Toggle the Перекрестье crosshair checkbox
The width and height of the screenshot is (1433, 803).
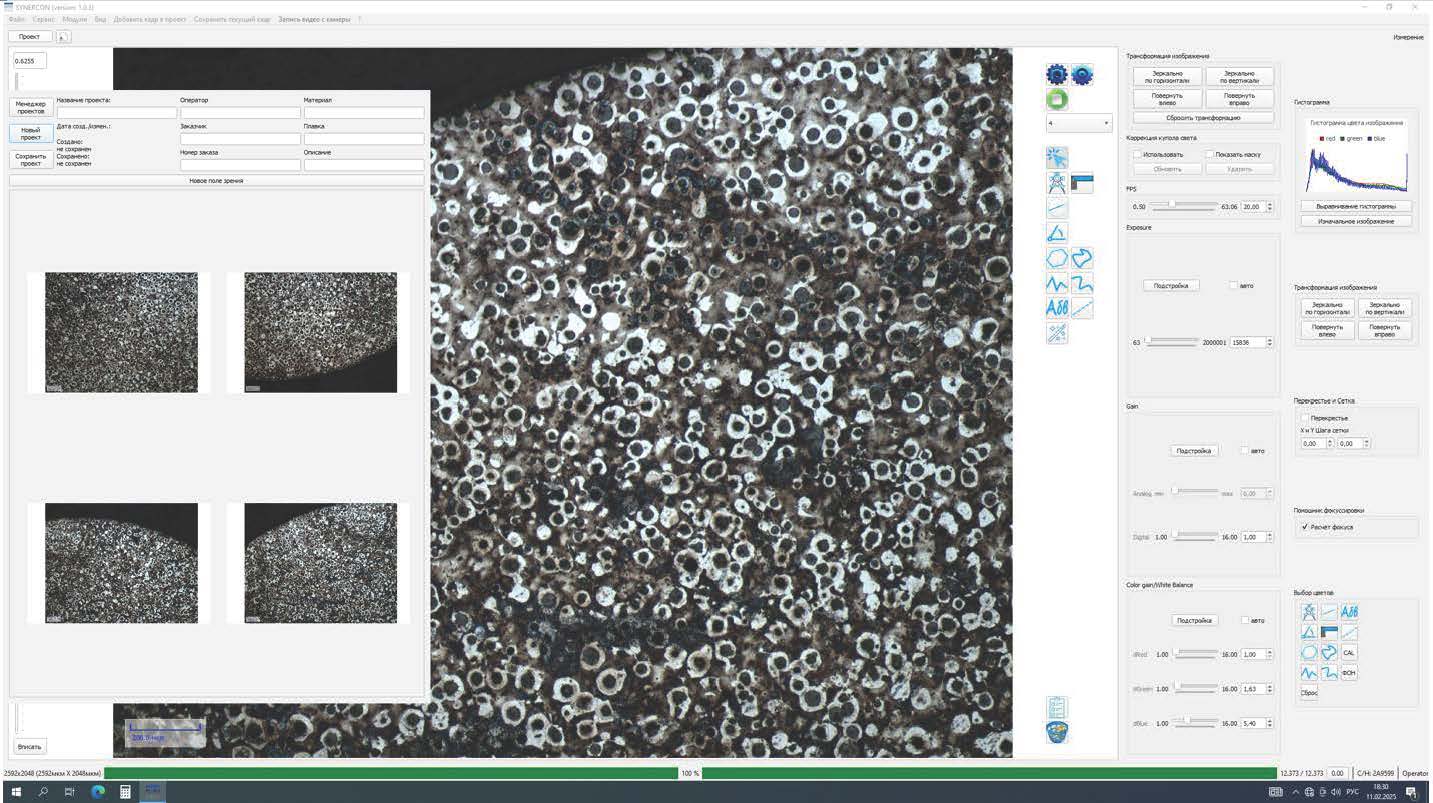(x=1304, y=418)
